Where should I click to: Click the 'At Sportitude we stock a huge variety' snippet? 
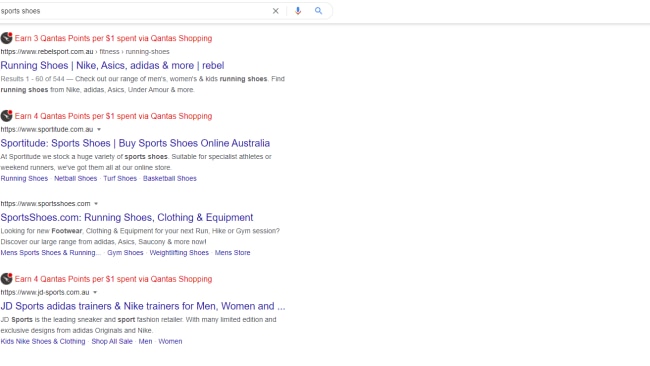click(136, 162)
